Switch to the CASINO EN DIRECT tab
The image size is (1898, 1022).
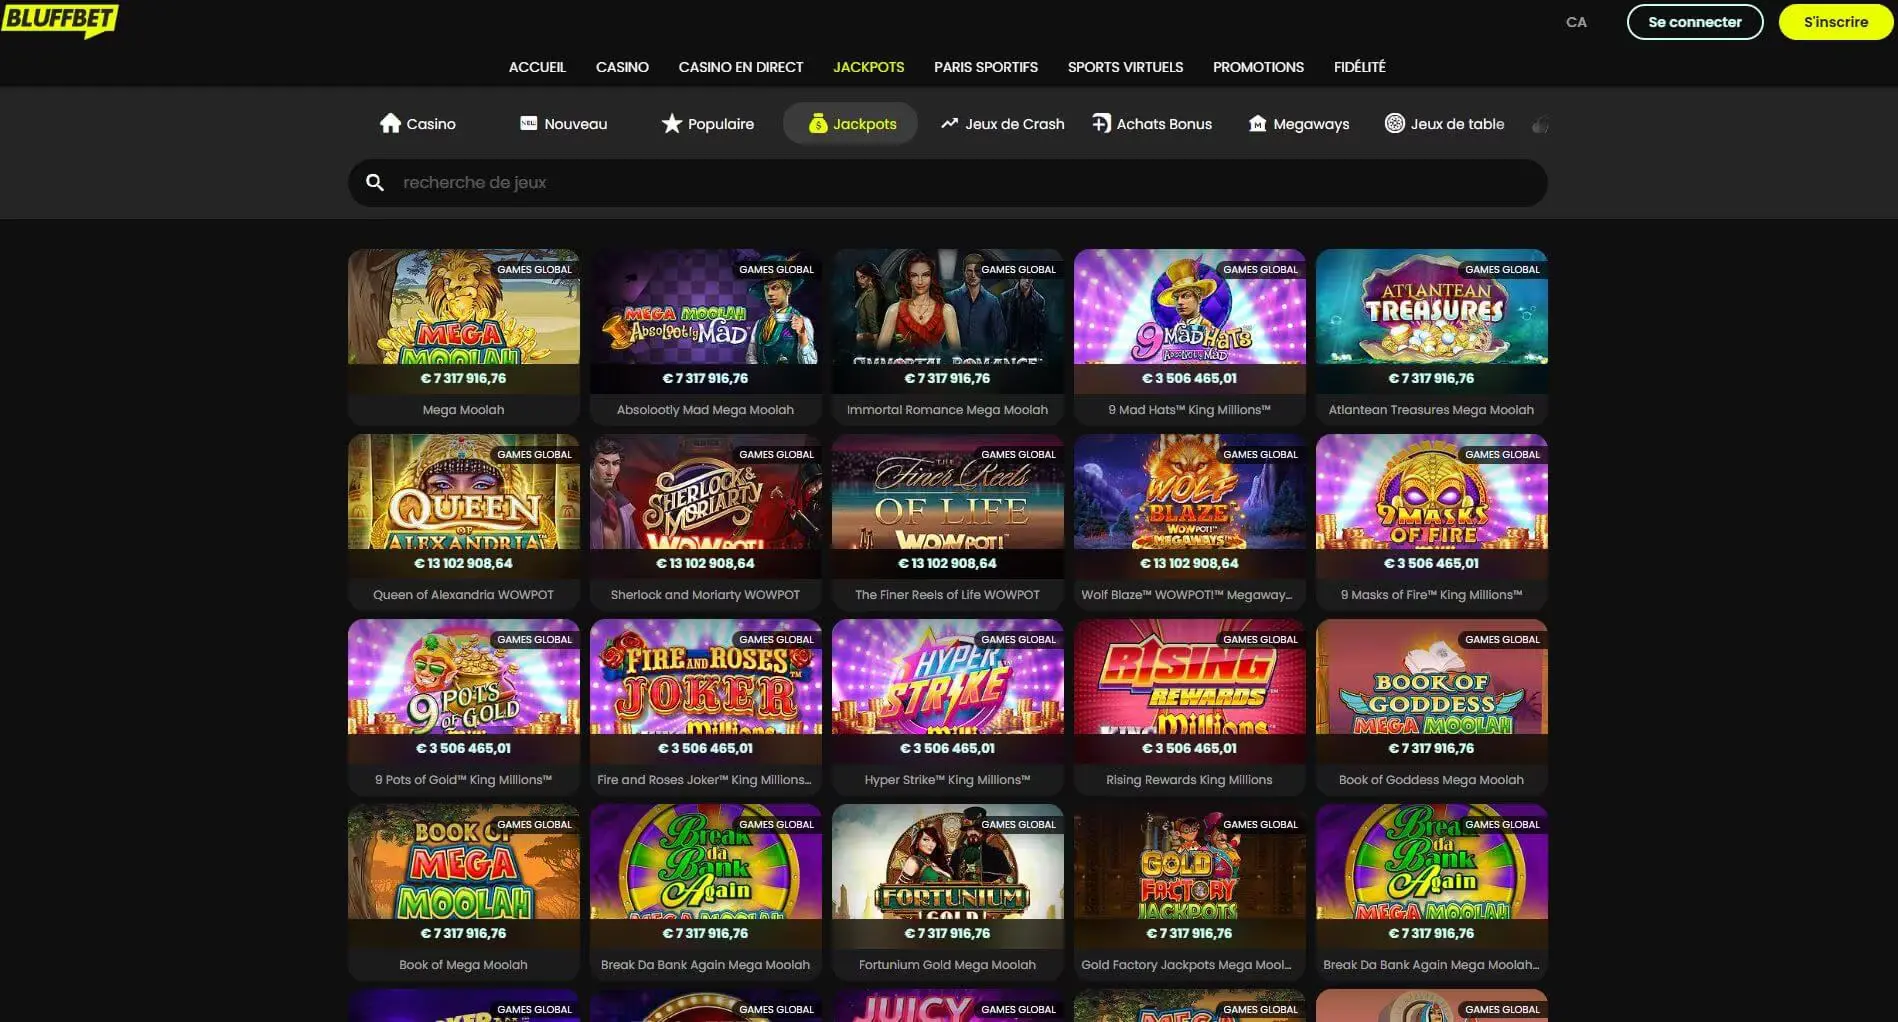click(x=740, y=67)
